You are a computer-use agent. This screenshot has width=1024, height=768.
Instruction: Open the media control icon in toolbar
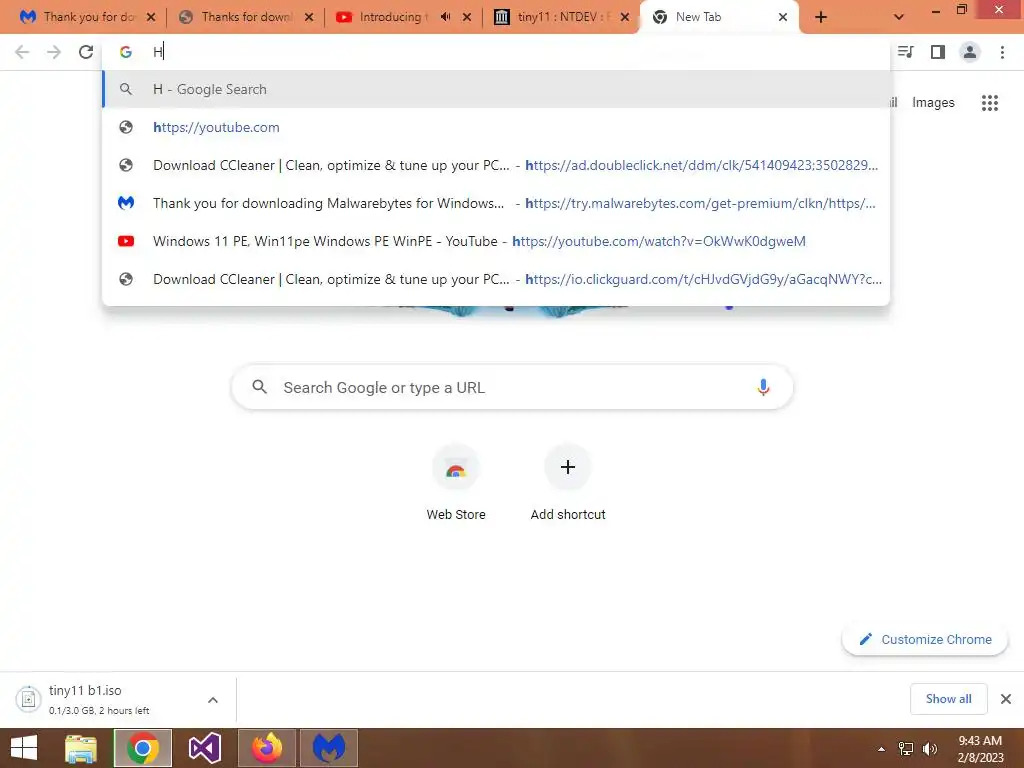(x=905, y=52)
